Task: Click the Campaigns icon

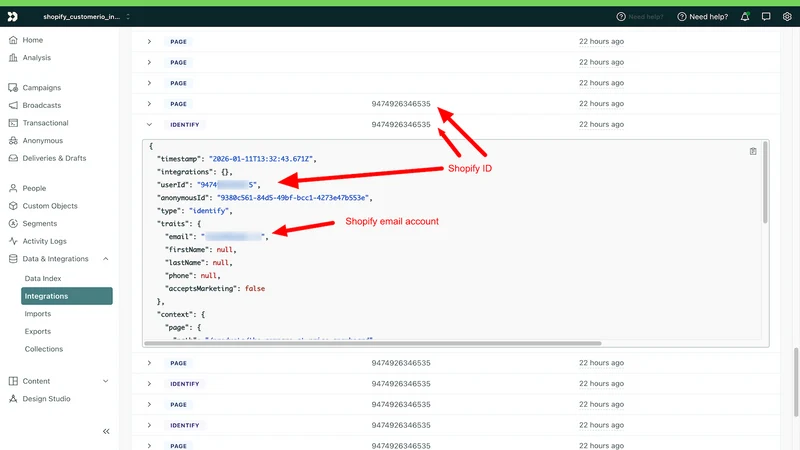Action: tap(13, 88)
